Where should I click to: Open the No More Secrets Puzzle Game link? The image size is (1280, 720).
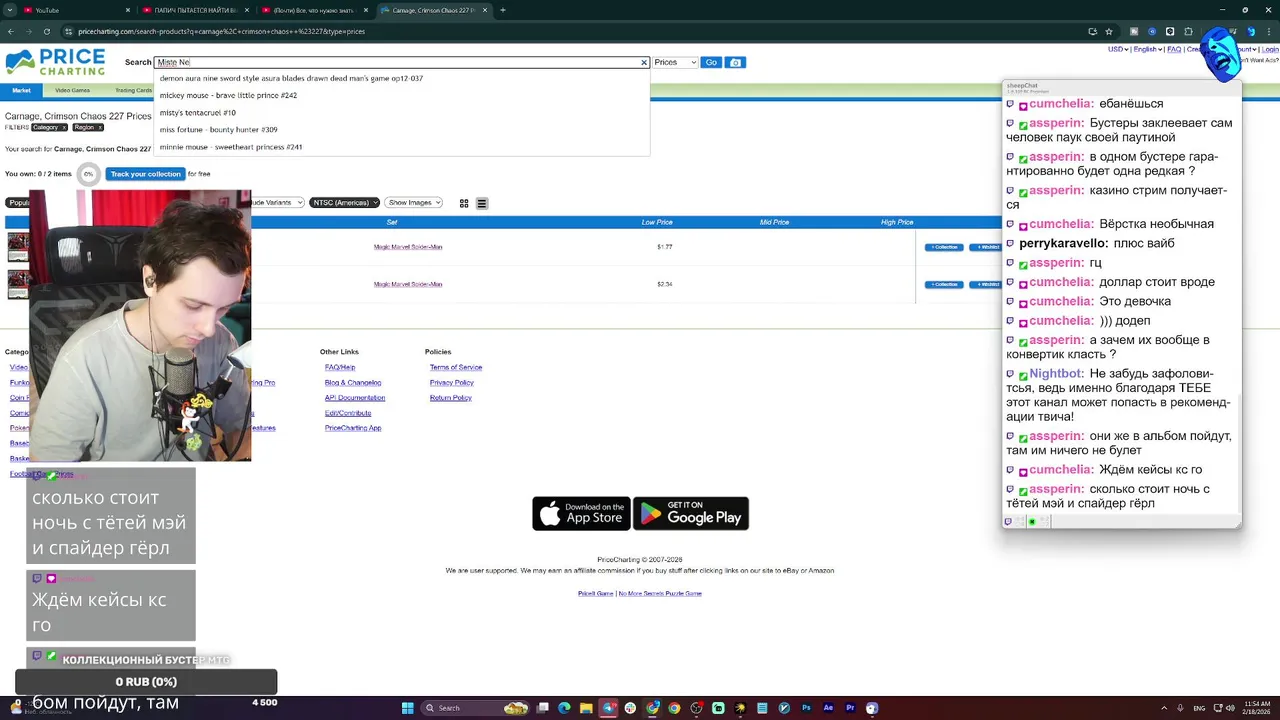[660, 593]
